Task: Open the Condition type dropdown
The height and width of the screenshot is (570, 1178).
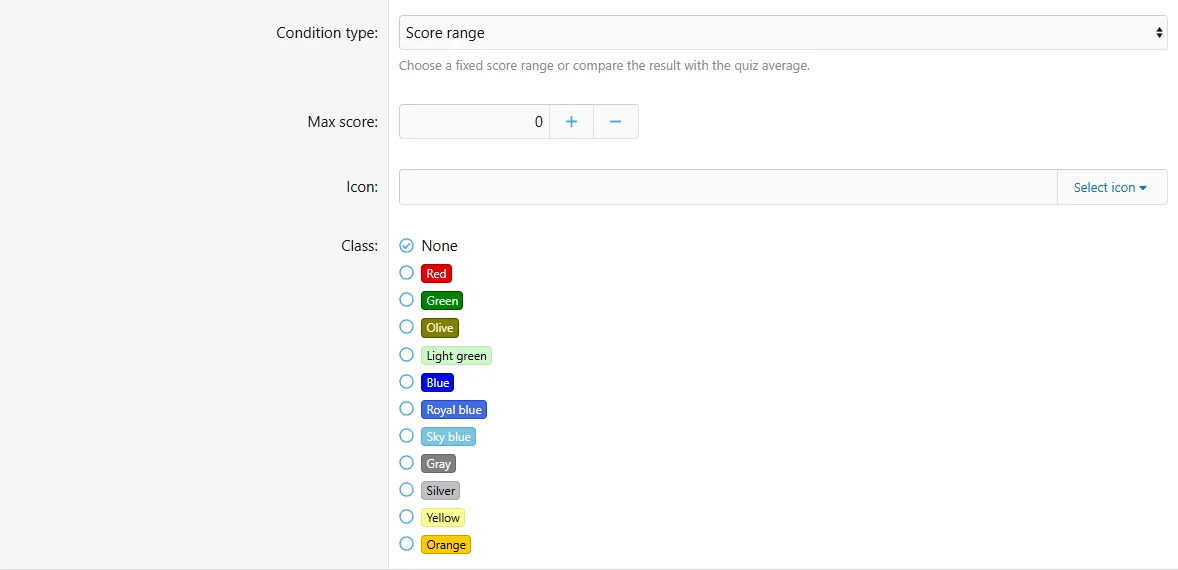Action: click(783, 33)
